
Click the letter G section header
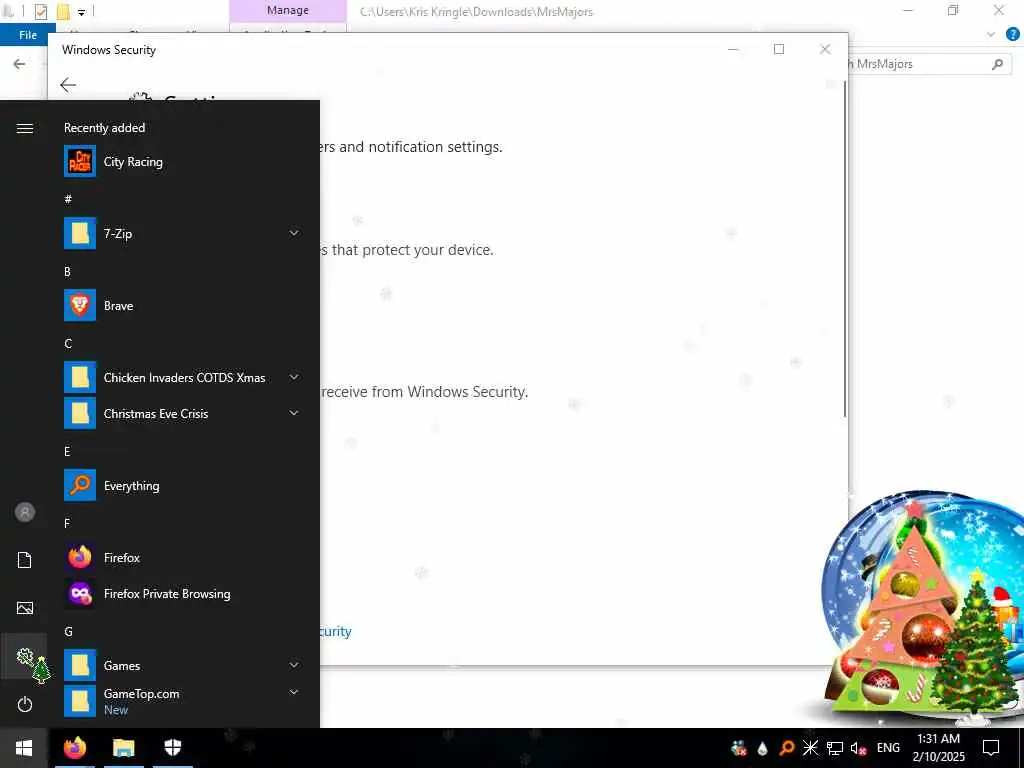(x=68, y=632)
